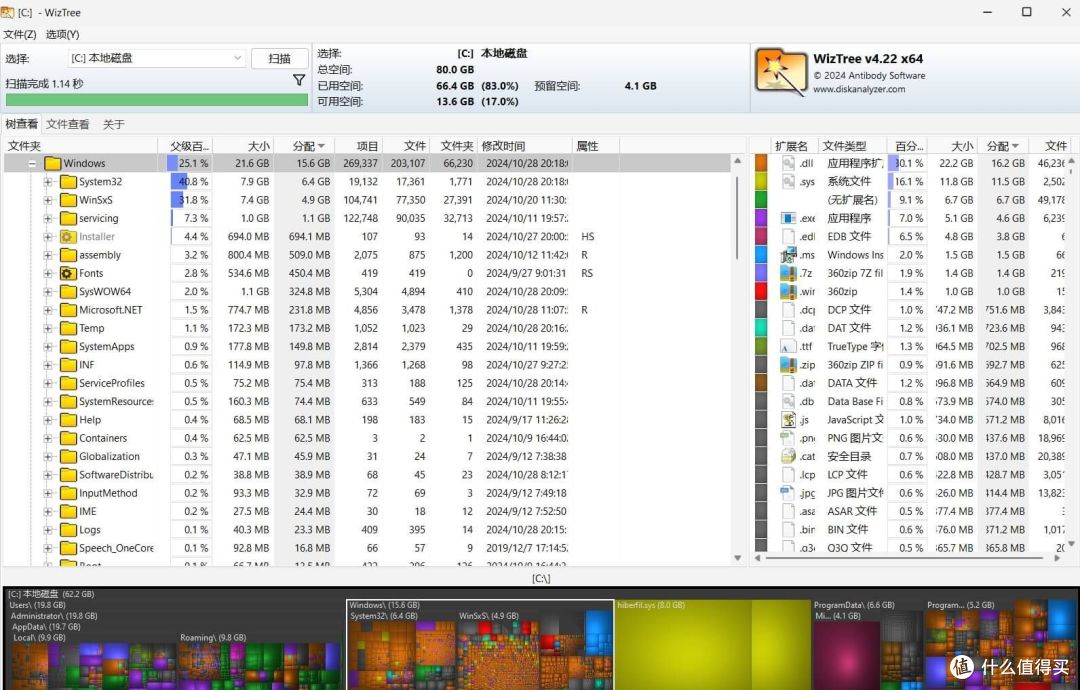This screenshot has width=1080, height=690.
Task: Click the WinSxS folder icon
Action: tap(68, 200)
